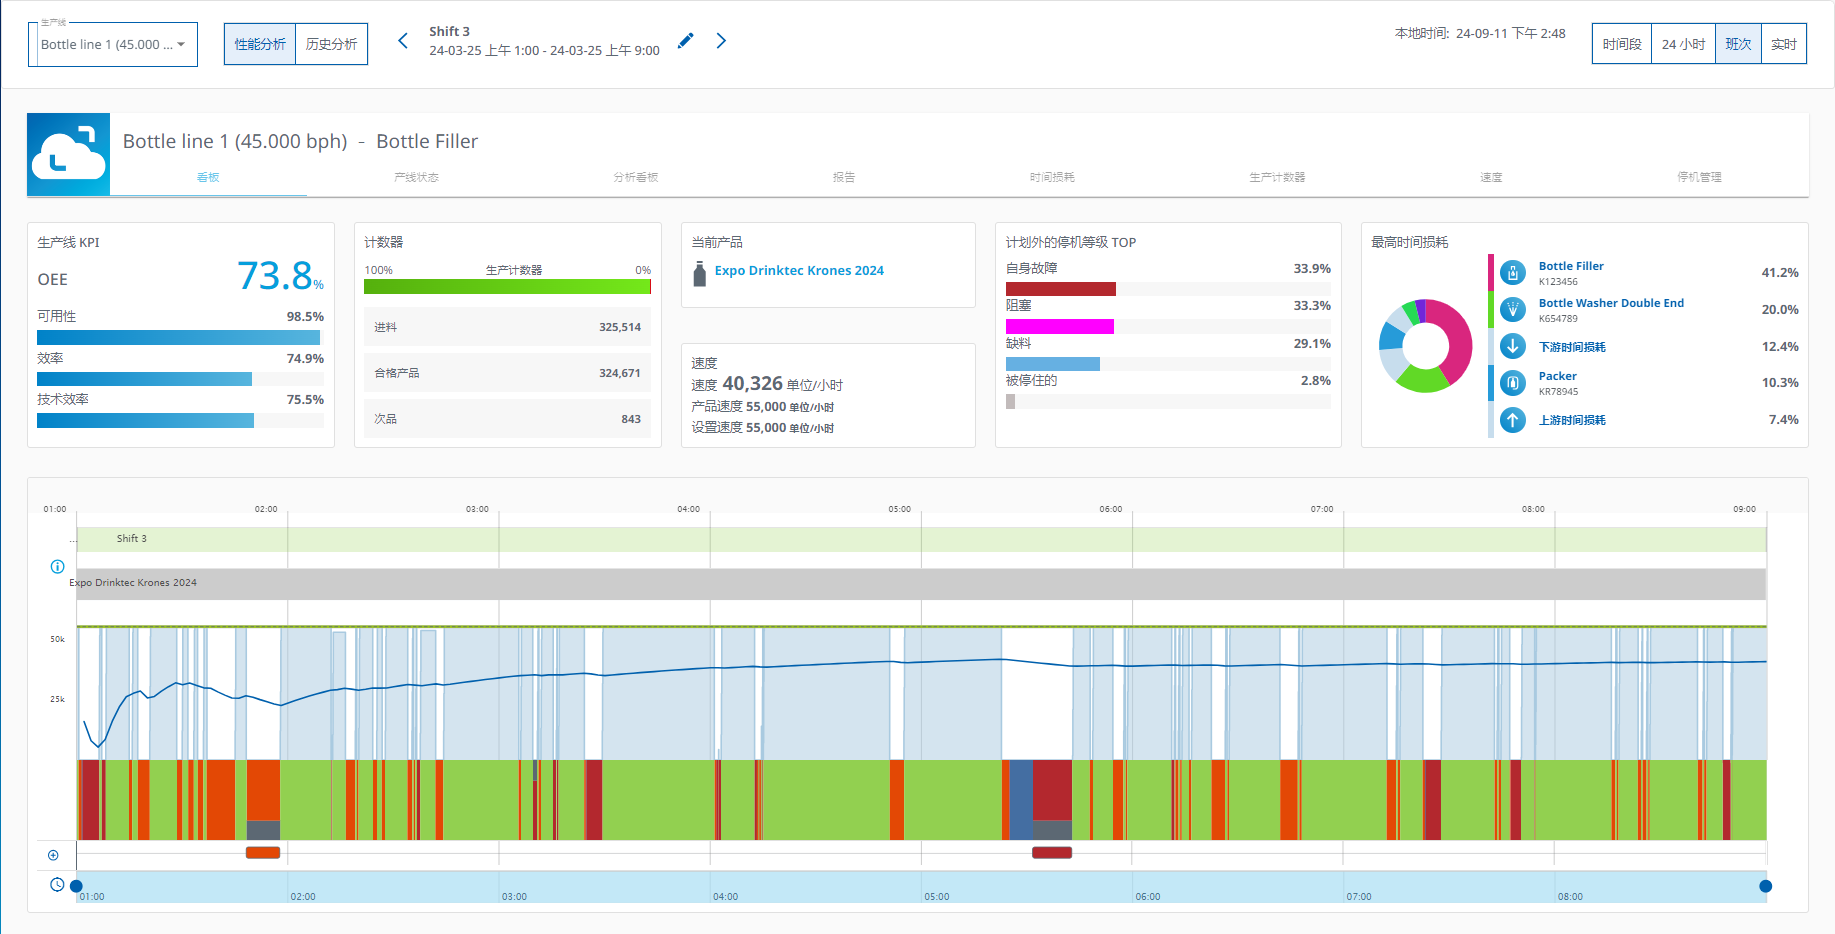Switch to the 产线状态 tab
This screenshot has width=1835, height=934.
(416, 177)
